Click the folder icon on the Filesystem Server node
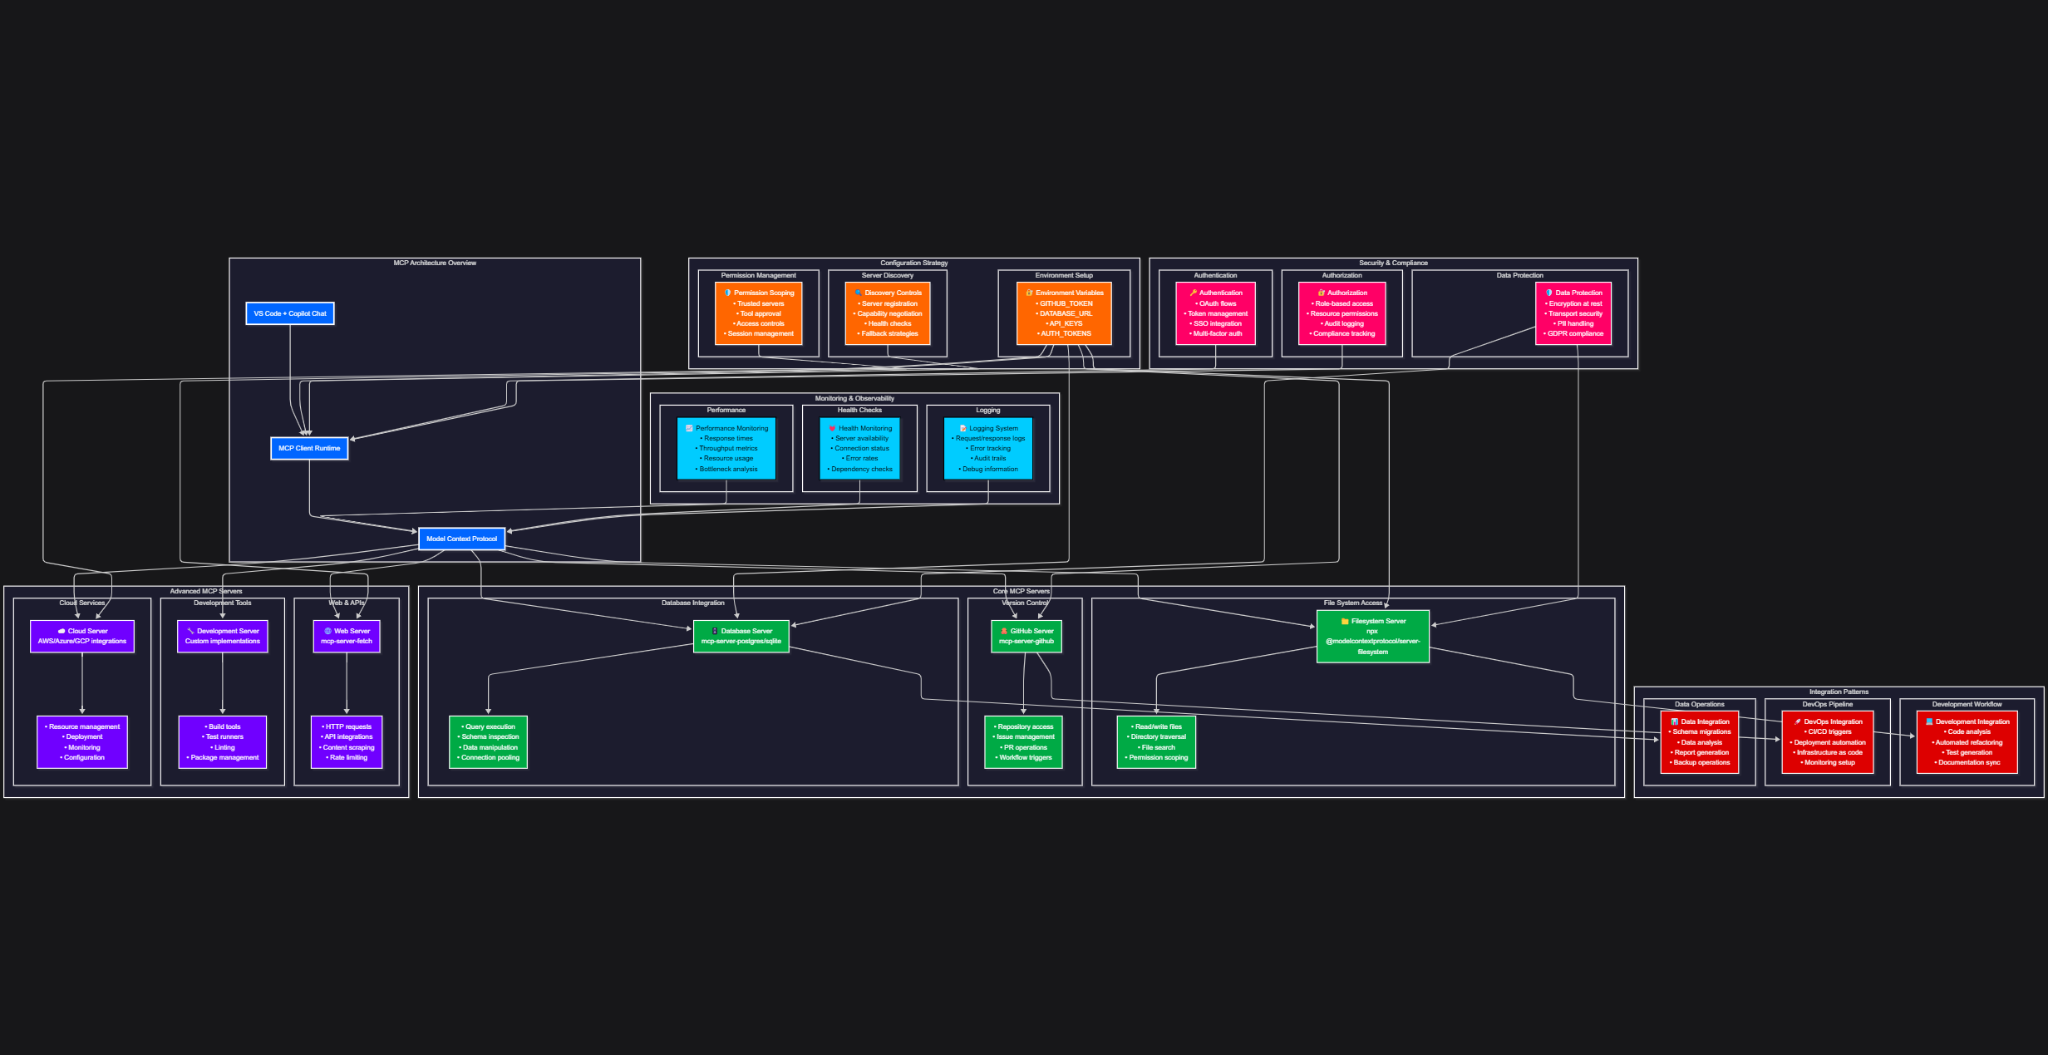Viewport: 2048px width, 1055px height. (1343, 621)
